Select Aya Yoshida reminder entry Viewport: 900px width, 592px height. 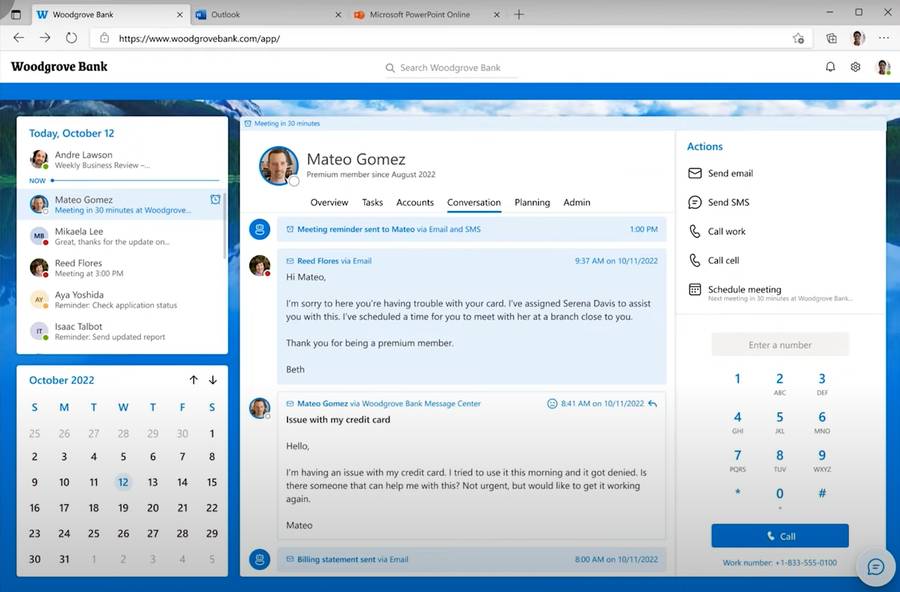click(121, 299)
